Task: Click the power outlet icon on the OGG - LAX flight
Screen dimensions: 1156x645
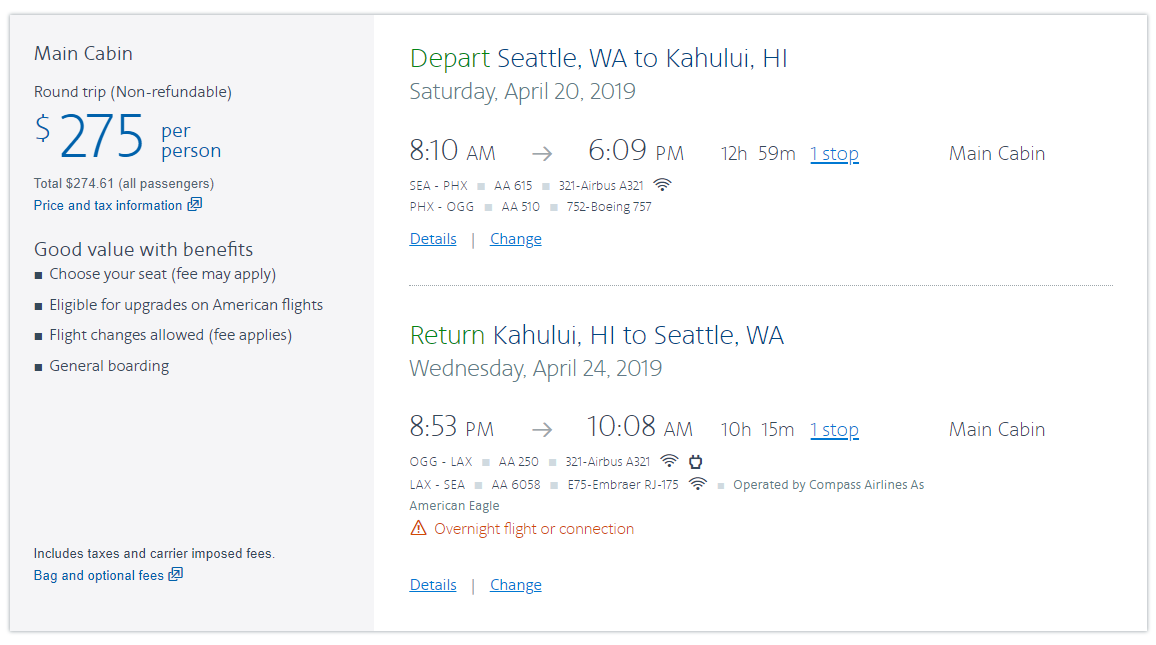Action: tap(696, 462)
